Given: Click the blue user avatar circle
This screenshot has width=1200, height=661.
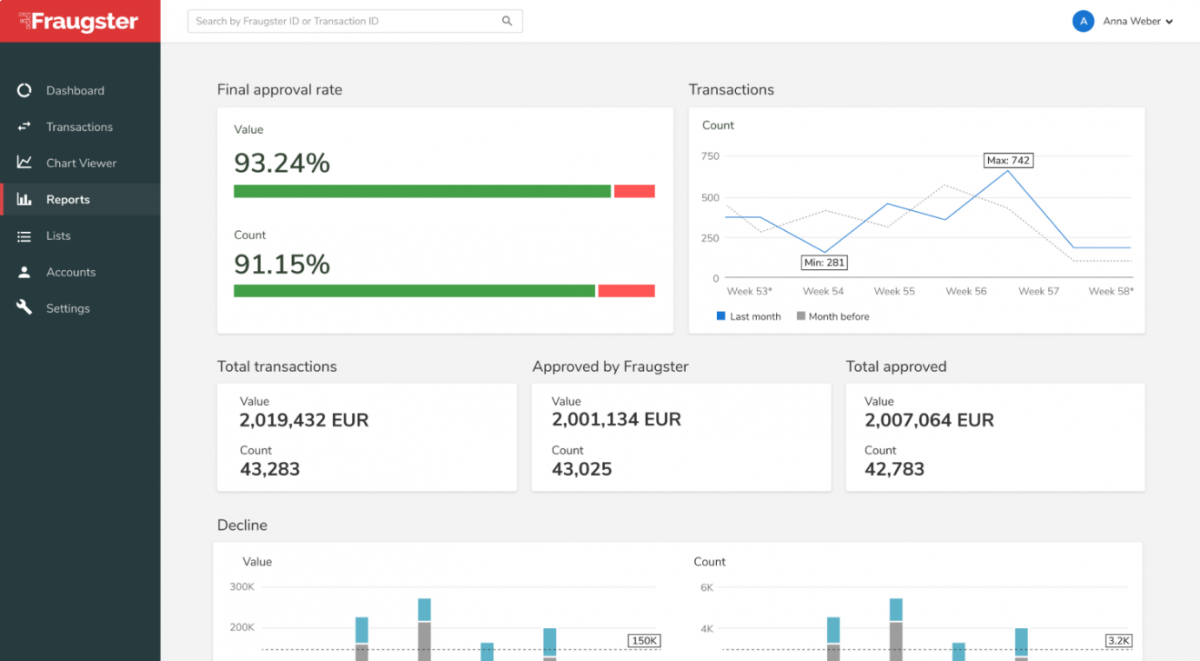Looking at the screenshot, I should (1082, 21).
